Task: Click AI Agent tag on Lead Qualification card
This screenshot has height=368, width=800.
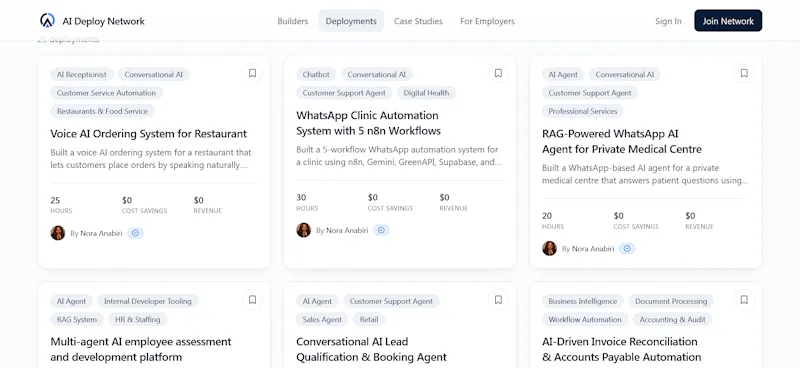Action: [317, 301]
